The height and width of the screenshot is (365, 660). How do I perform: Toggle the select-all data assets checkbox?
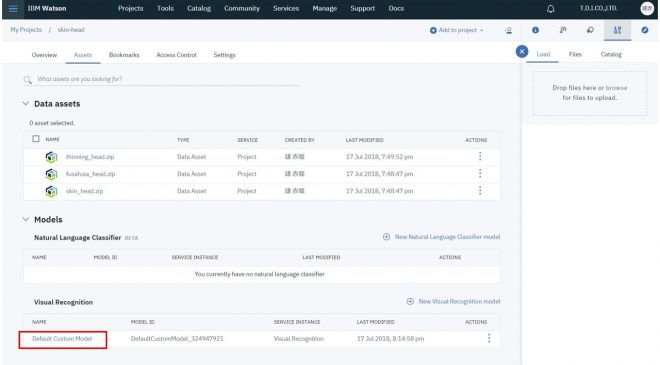(x=36, y=139)
